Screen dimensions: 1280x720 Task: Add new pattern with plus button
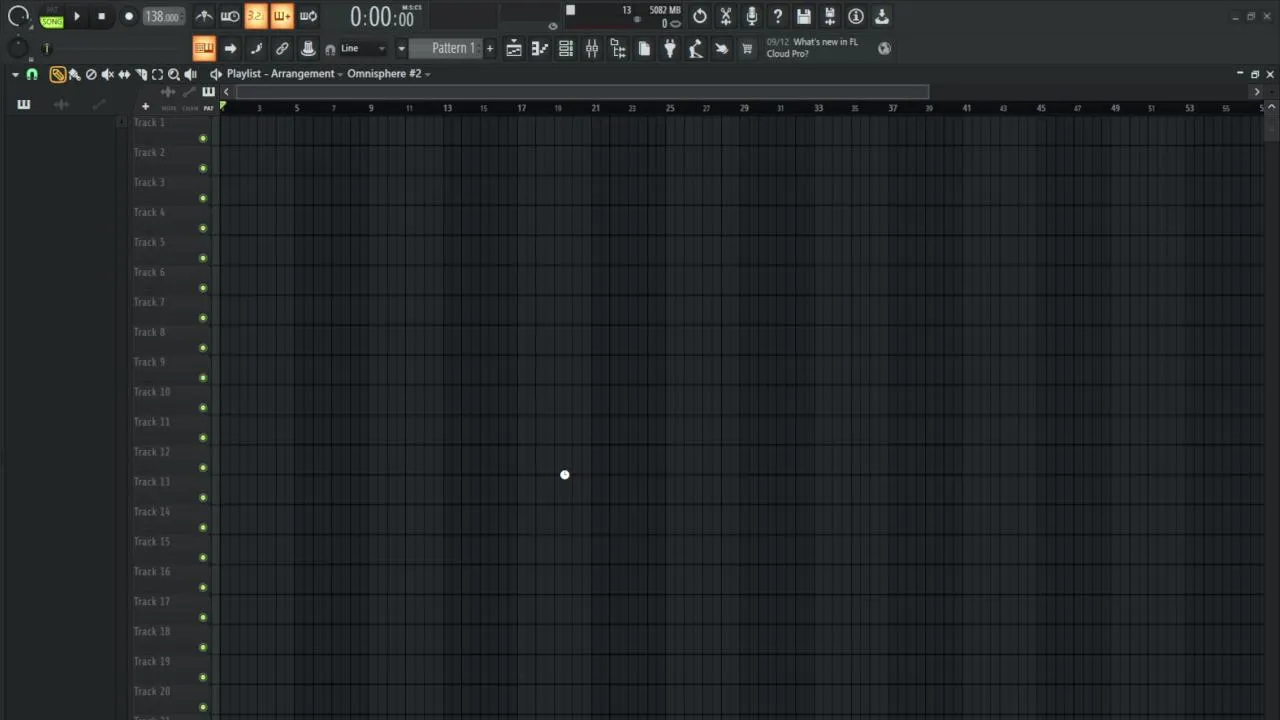click(490, 48)
